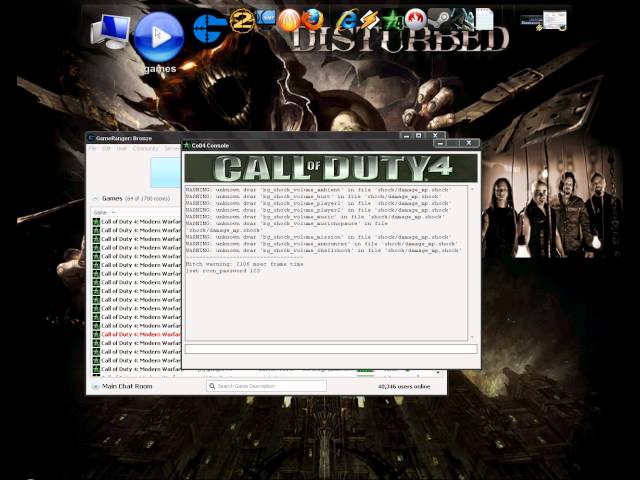Open the User menu in GameRanger
The width and height of the screenshot is (640, 480).
click(122, 149)
